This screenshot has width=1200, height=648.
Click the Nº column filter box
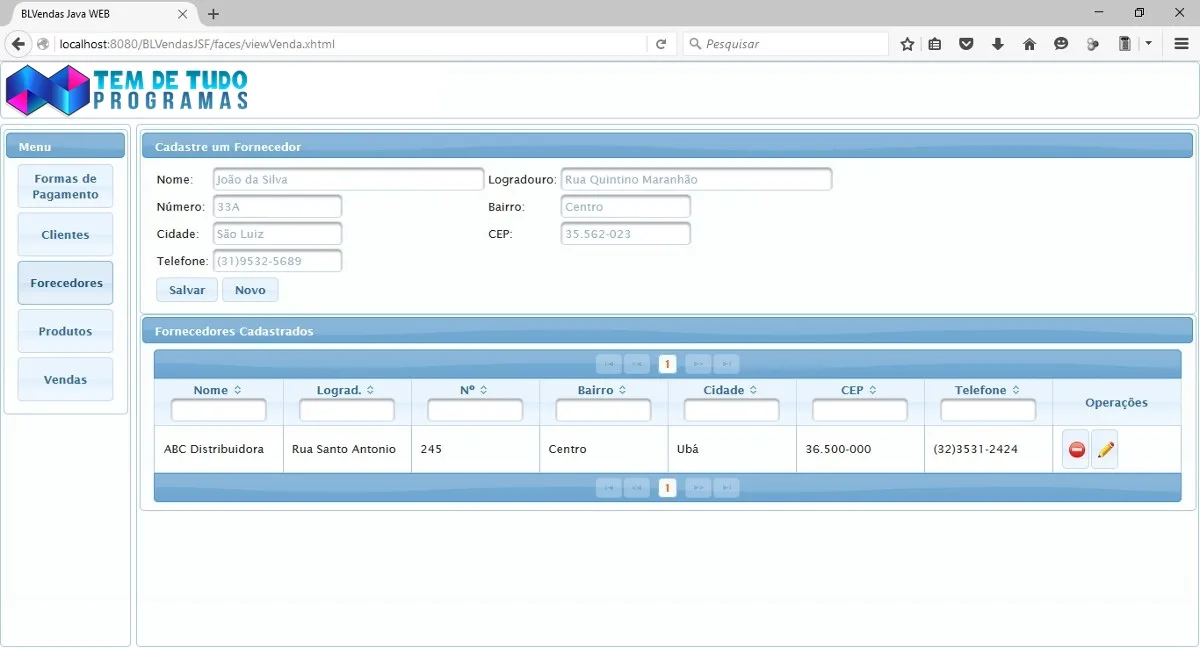click(475, 411)
